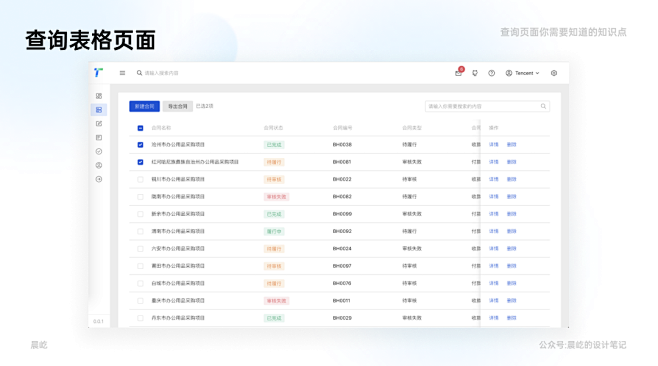Open the login arrow-circle sidebar icon
The height and width of the screenshot is (366, 658).
click(x=99, y=179)
